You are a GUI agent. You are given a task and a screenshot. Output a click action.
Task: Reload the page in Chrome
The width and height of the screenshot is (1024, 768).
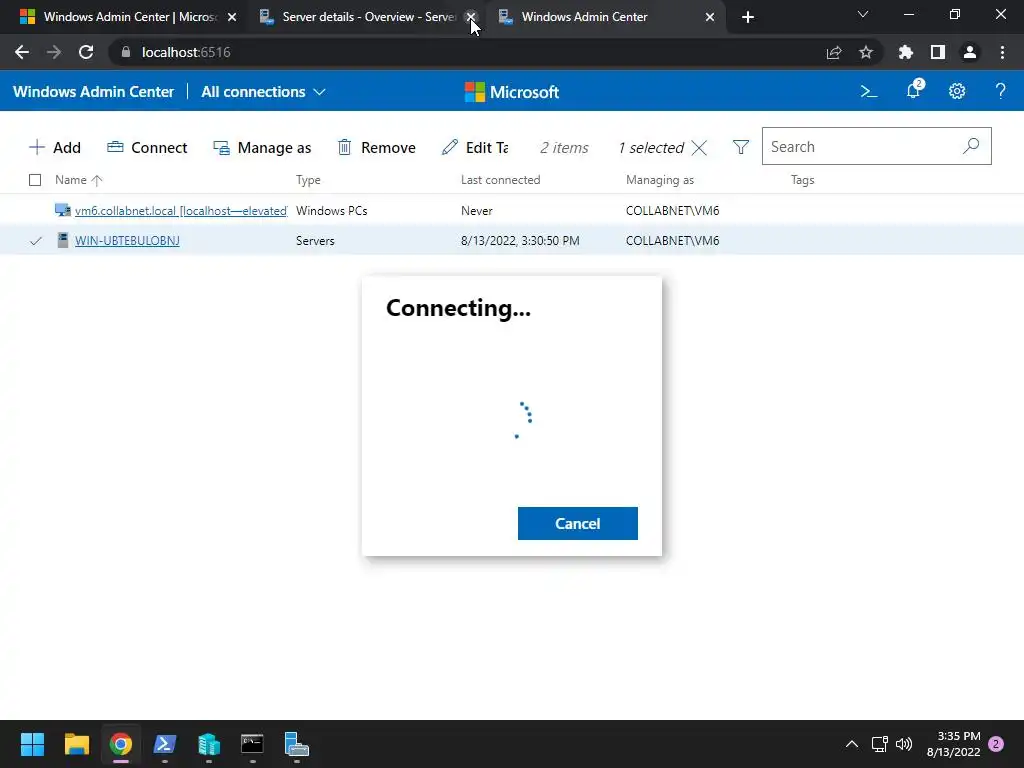click(86, 52)
